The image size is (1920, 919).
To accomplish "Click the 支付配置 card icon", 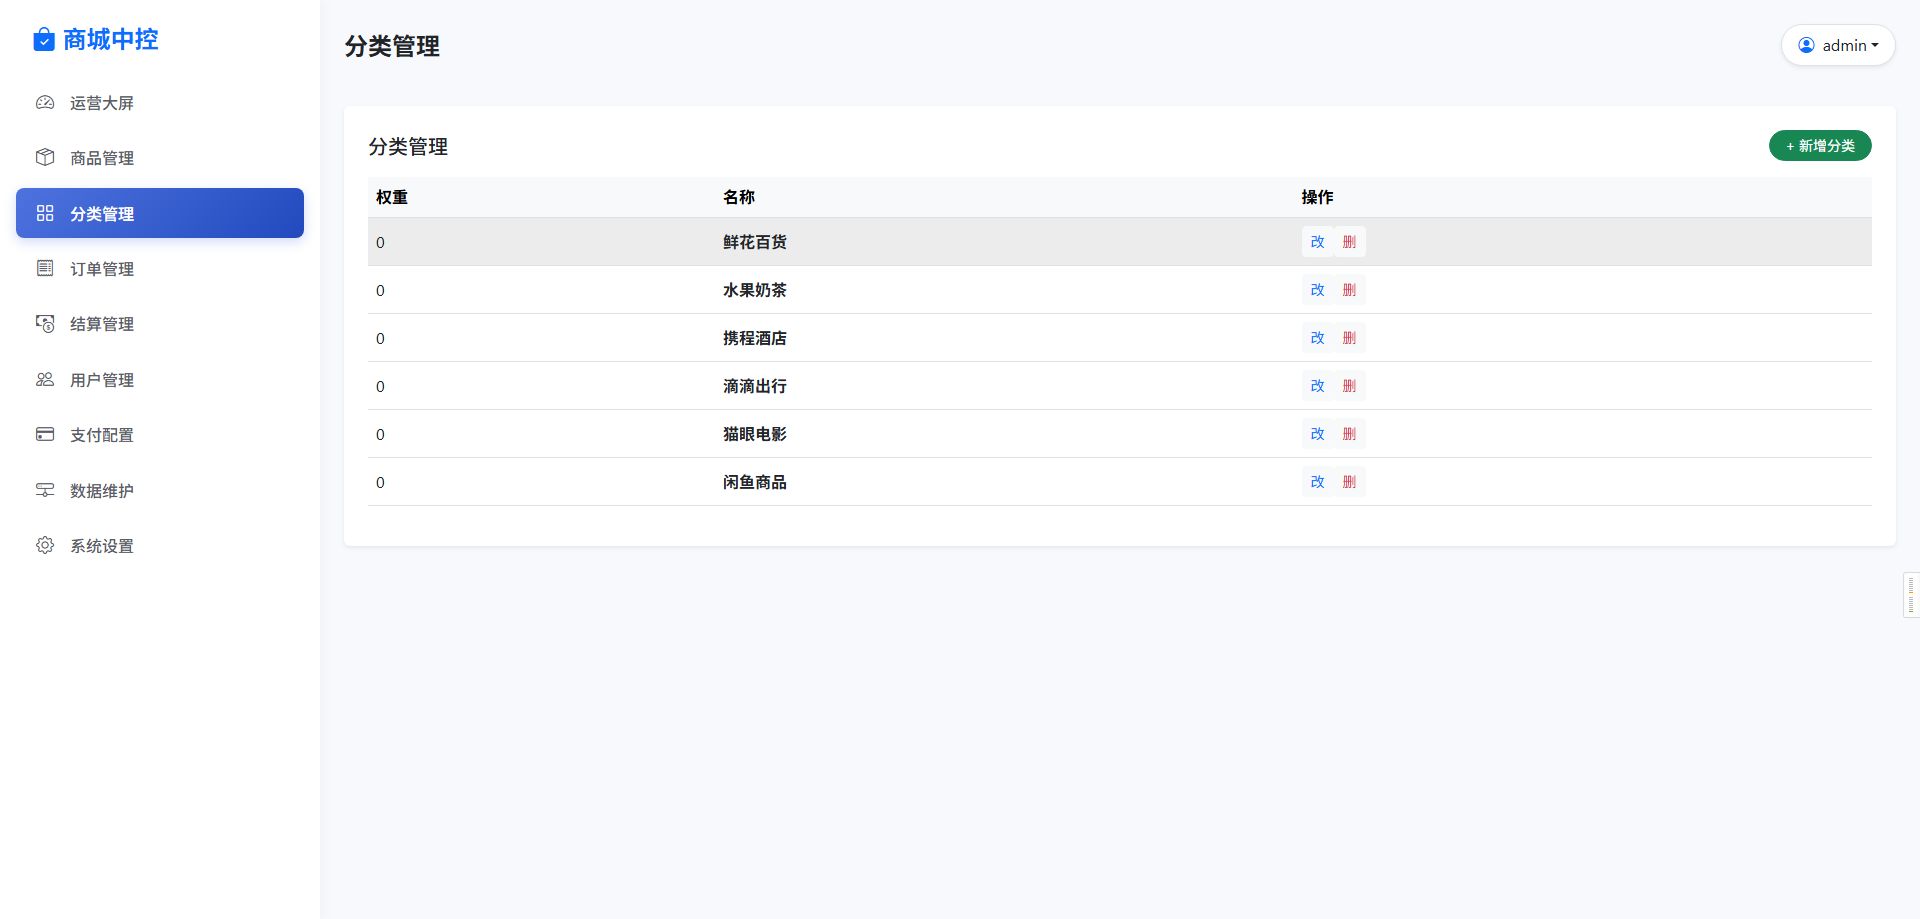I will 45,434.
